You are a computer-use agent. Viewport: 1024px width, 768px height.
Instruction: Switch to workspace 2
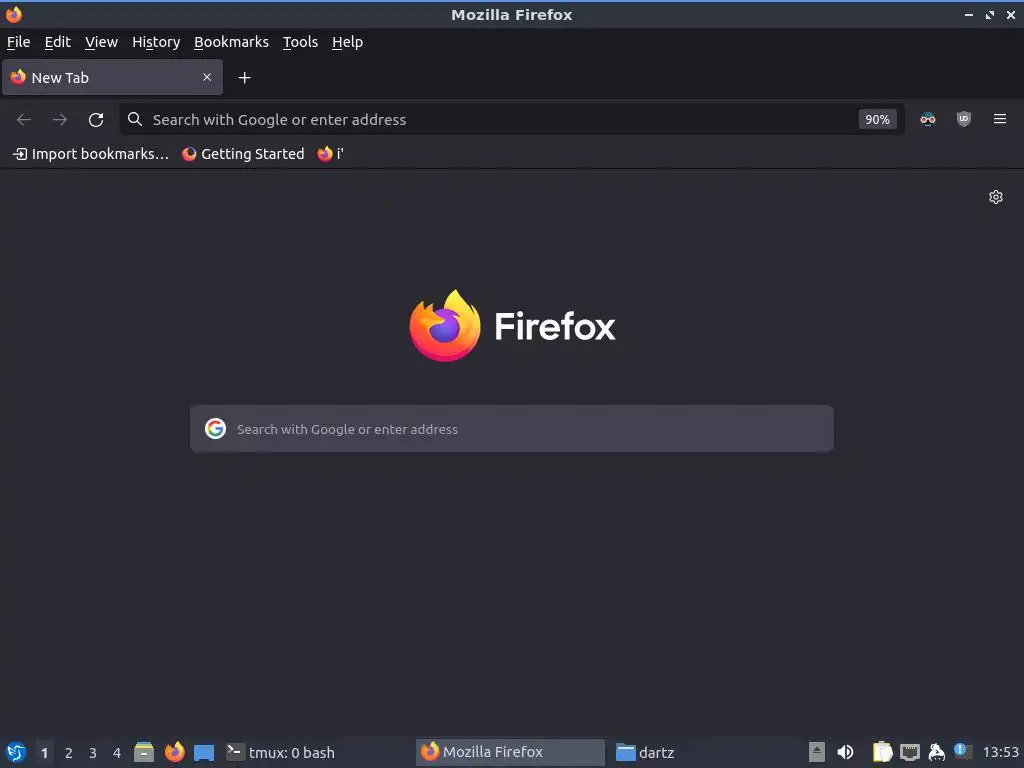(69, 752)
